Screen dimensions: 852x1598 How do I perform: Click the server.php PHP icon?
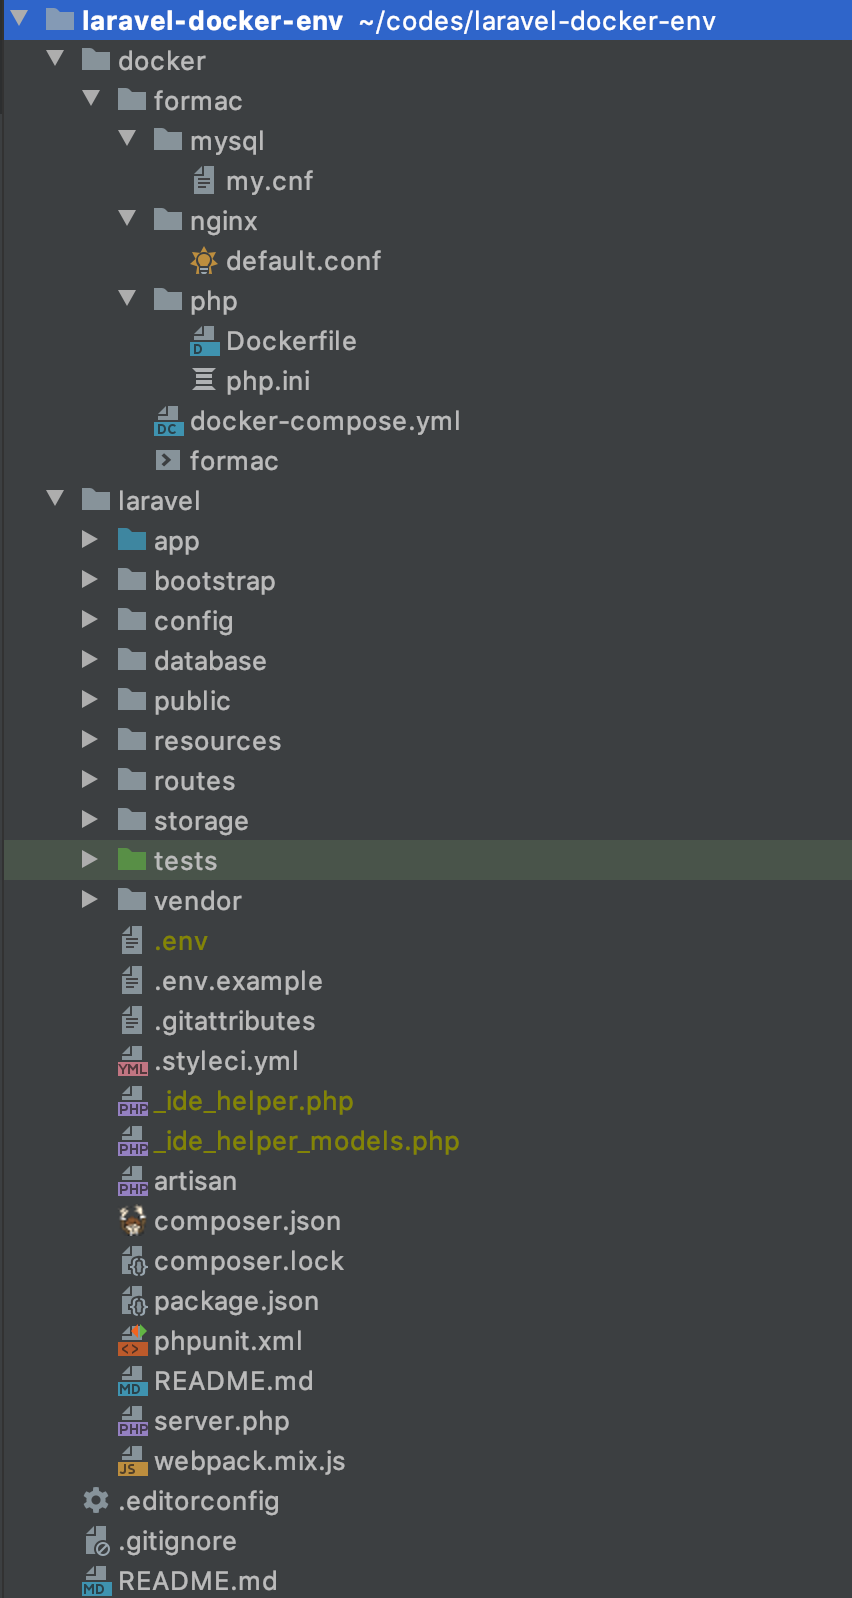tap(132, 1421)
